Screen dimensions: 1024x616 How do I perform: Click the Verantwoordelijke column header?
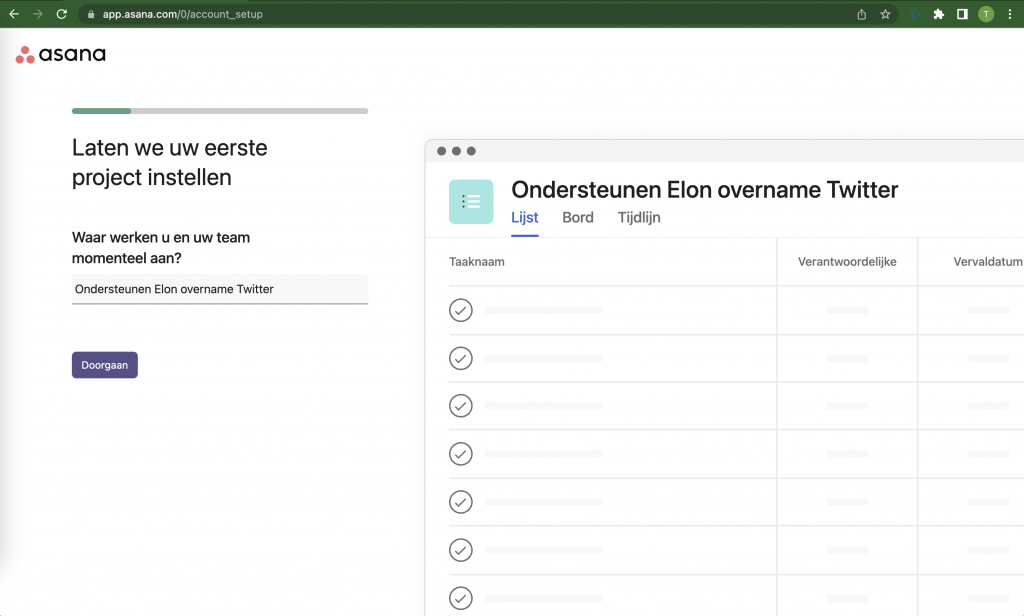(847, 262)
